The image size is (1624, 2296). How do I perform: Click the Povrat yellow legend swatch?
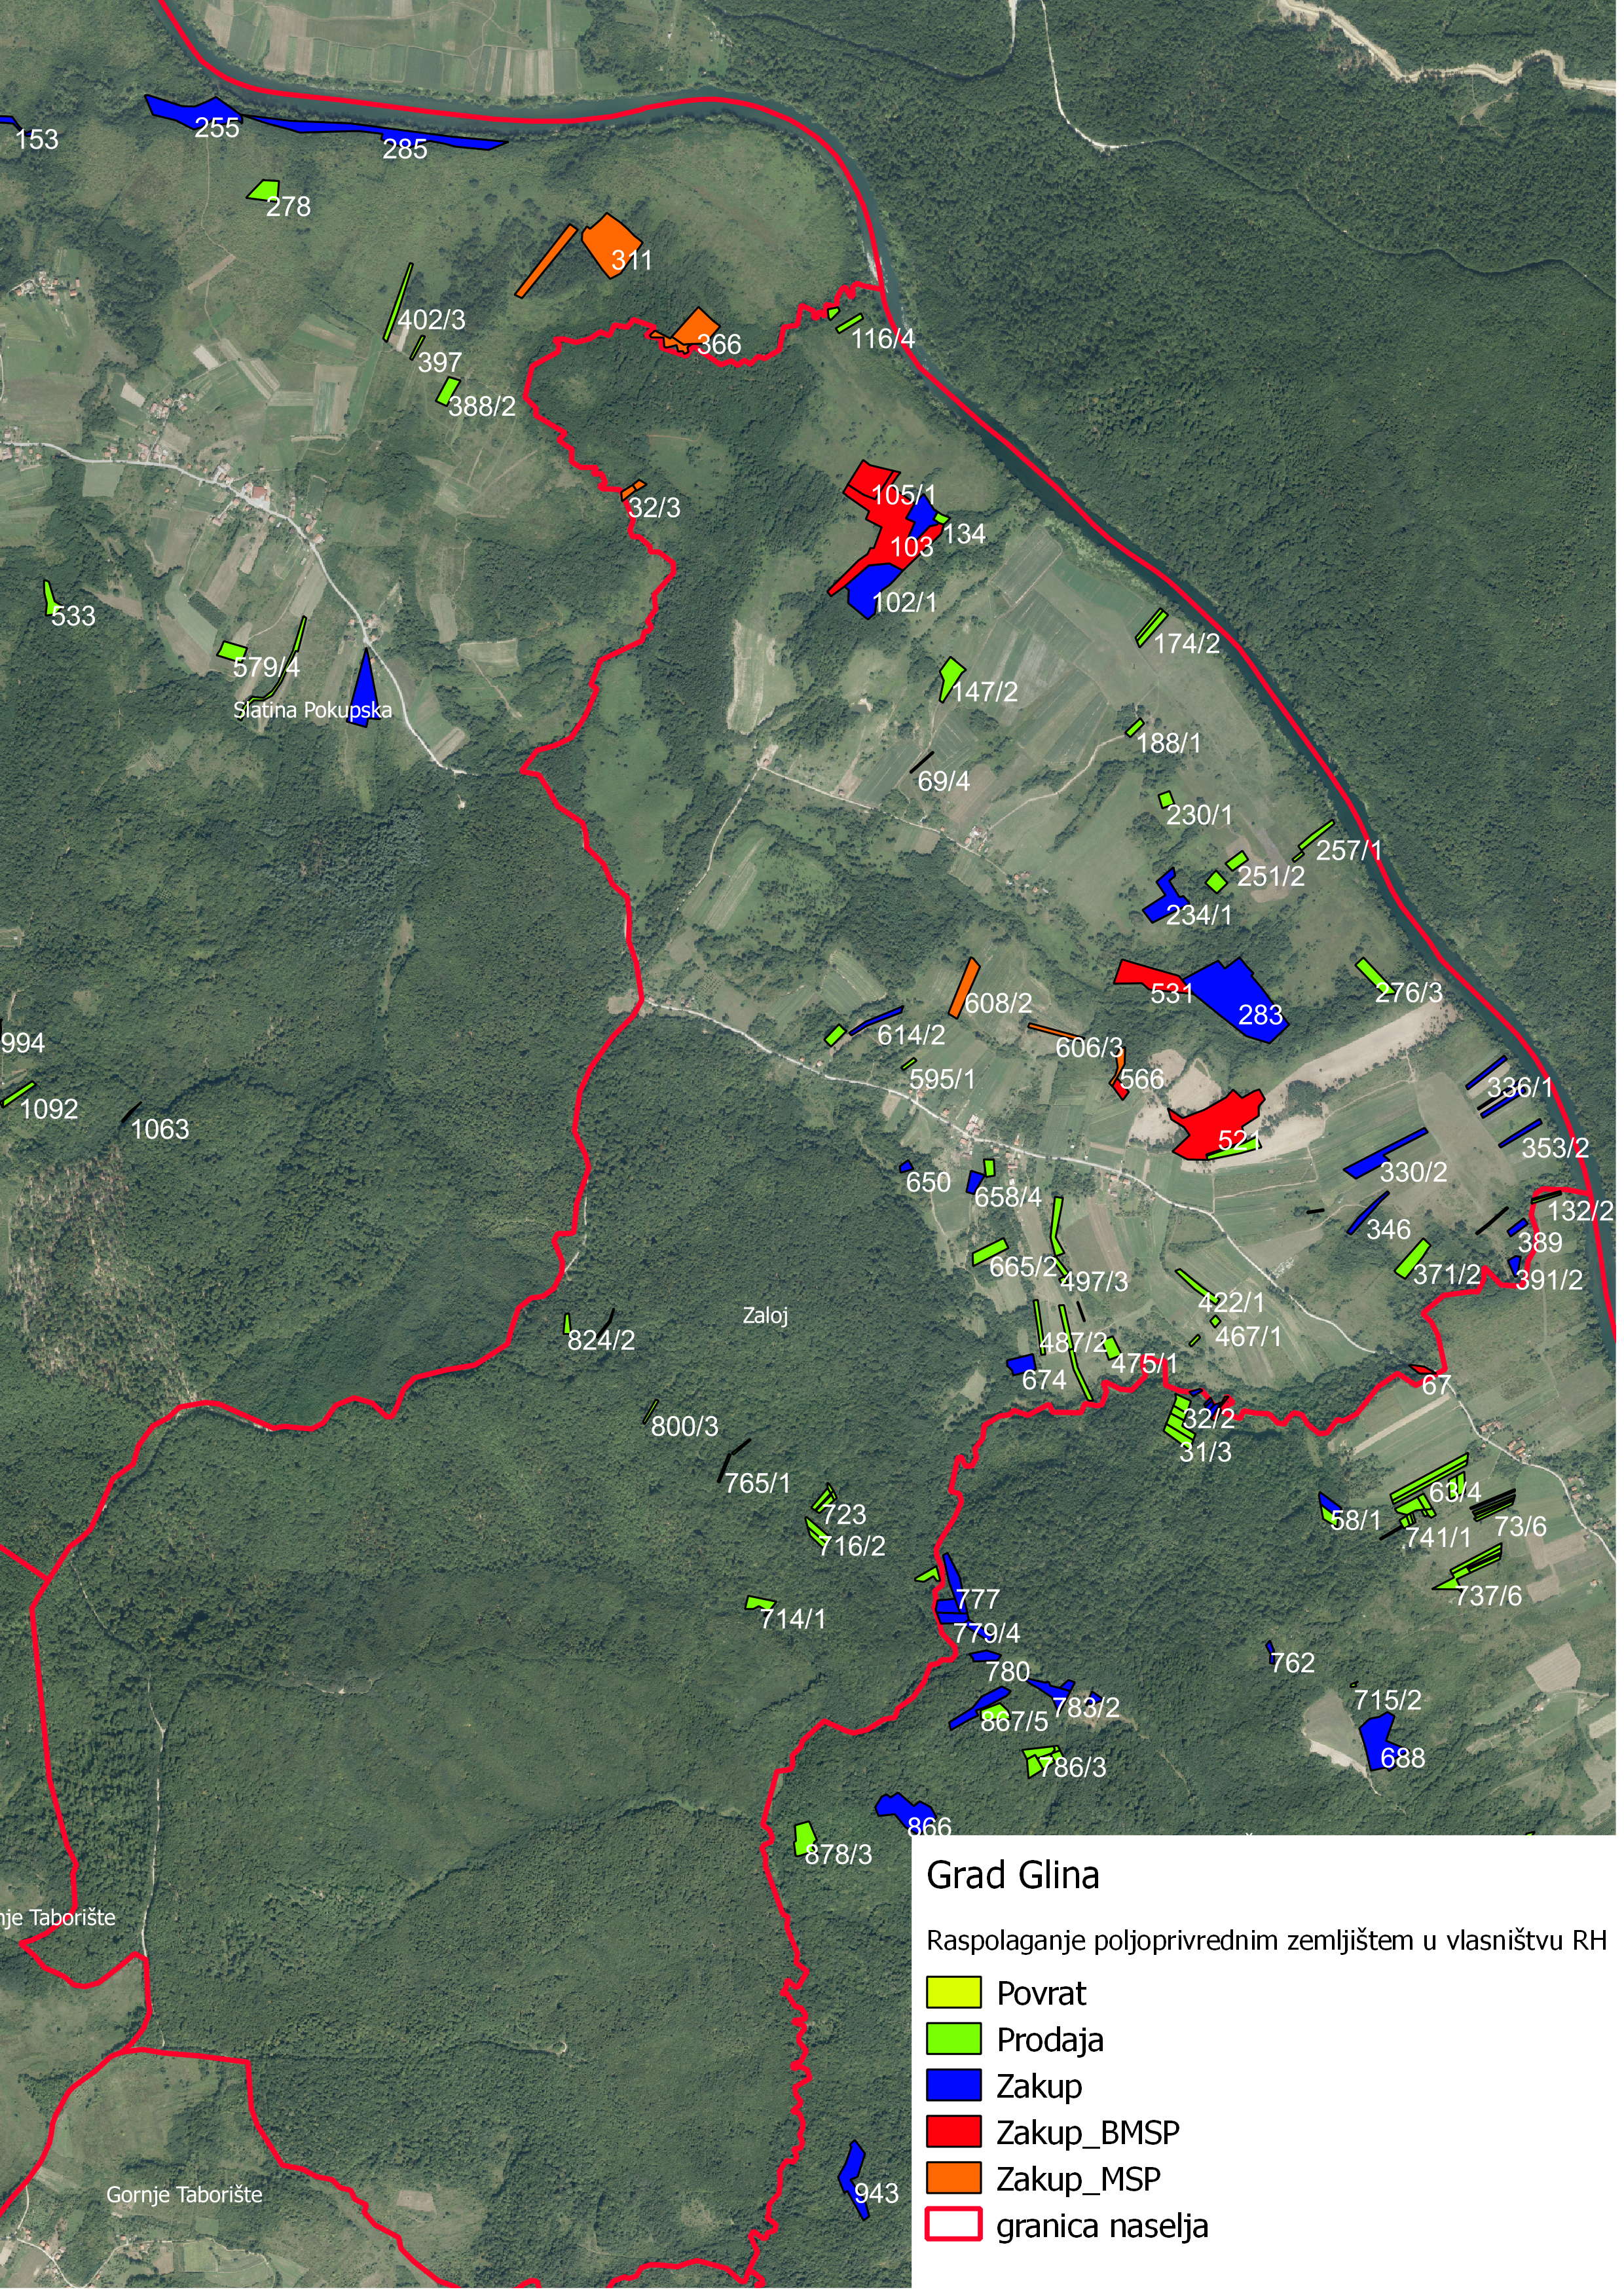(955, 1993)
